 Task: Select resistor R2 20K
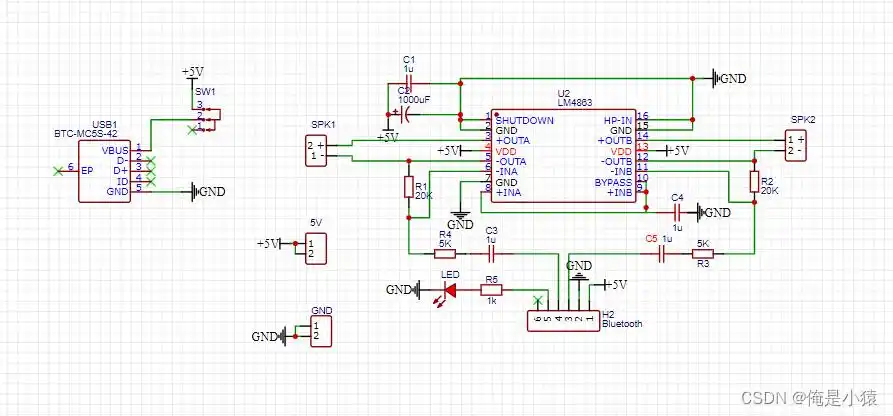(754, 181)
